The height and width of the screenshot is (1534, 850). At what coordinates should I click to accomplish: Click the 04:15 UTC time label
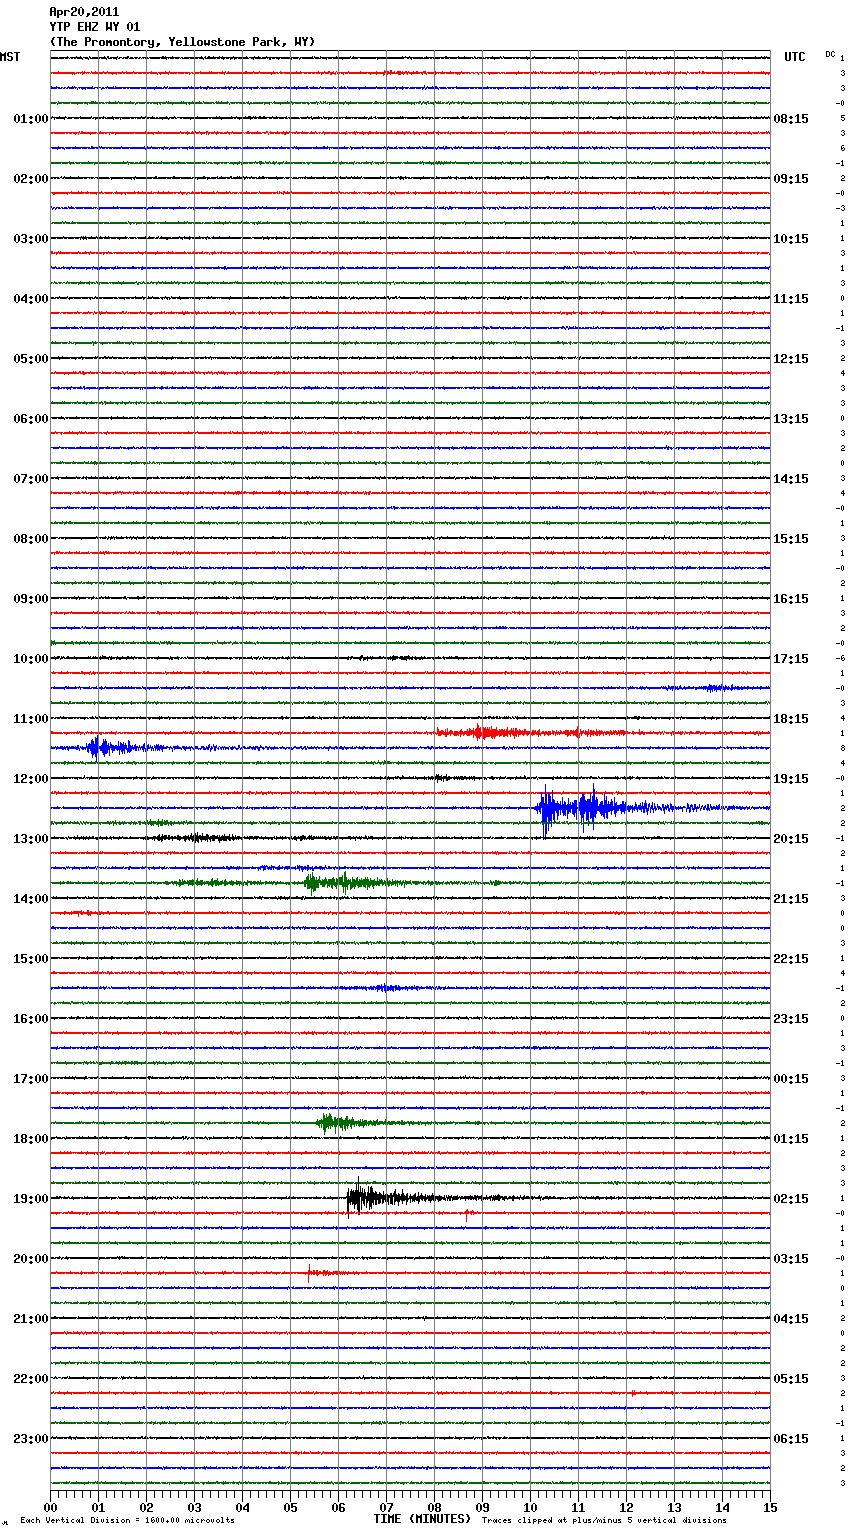click(x=791, y=1319)
